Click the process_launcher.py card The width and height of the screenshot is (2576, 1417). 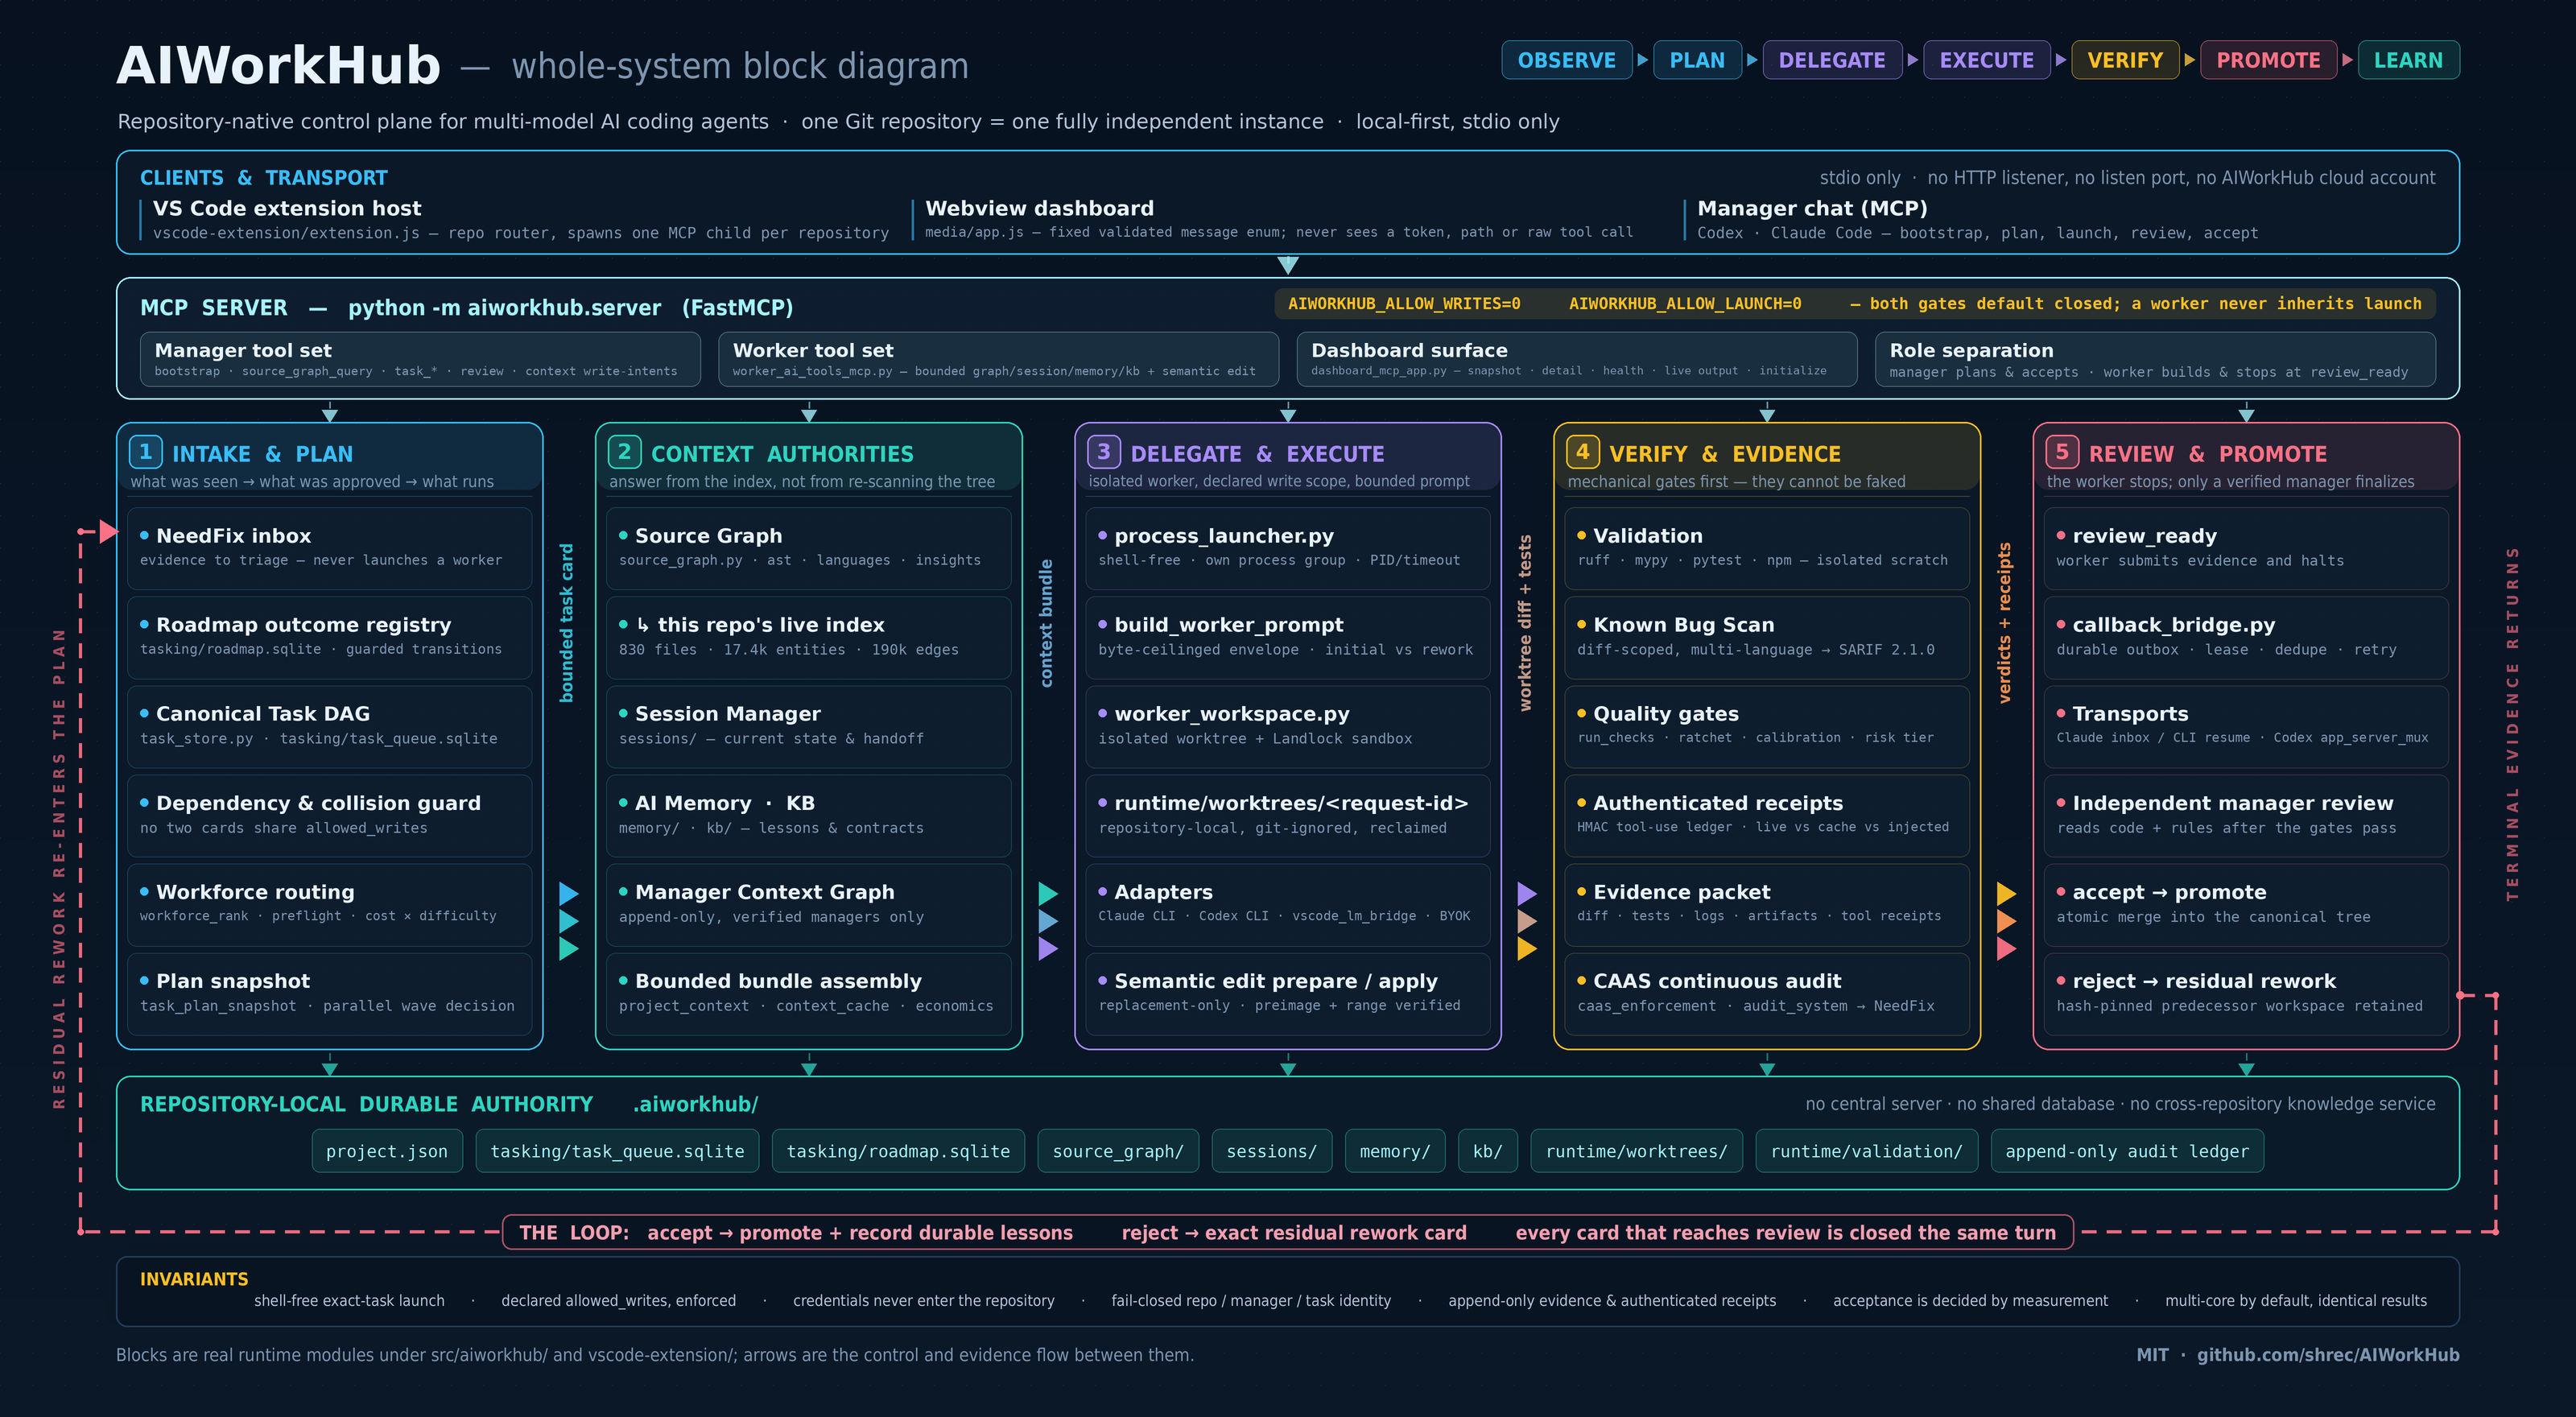tap(1288, 548)
